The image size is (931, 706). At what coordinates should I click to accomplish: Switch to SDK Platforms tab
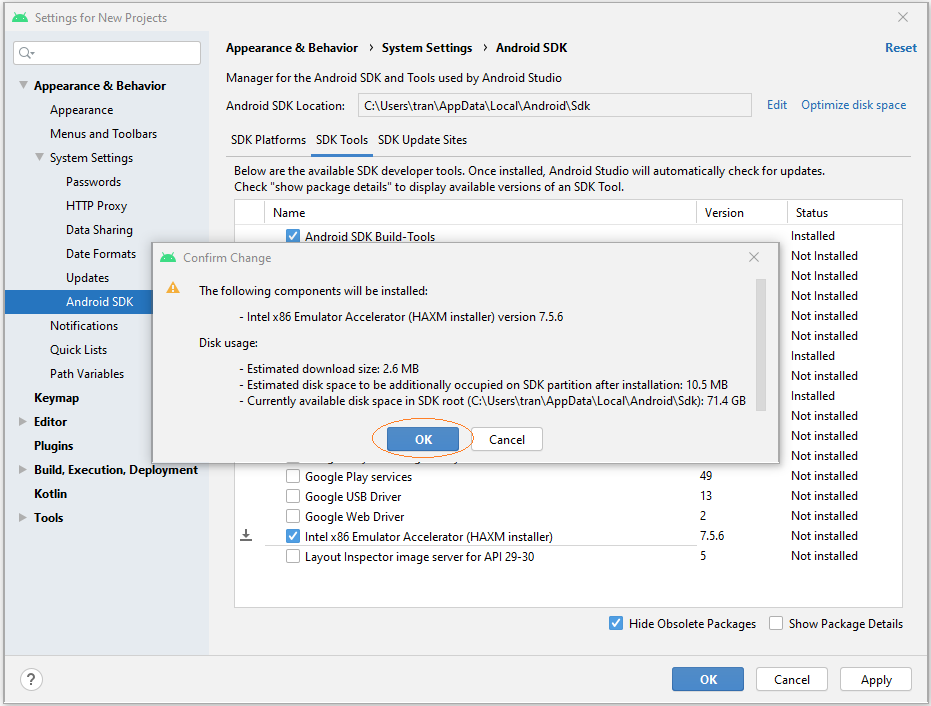(268, 140)
